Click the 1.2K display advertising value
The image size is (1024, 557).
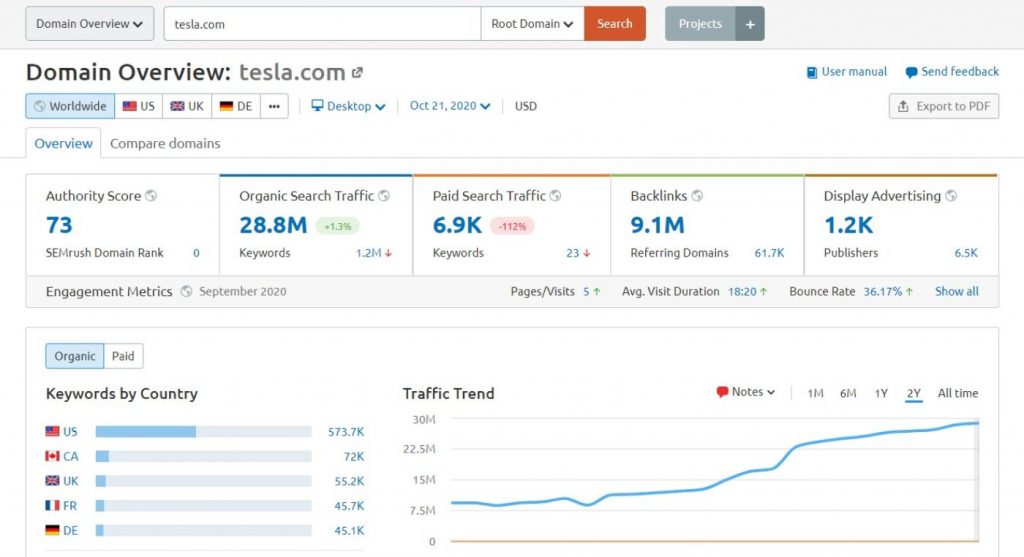(848, 225)
